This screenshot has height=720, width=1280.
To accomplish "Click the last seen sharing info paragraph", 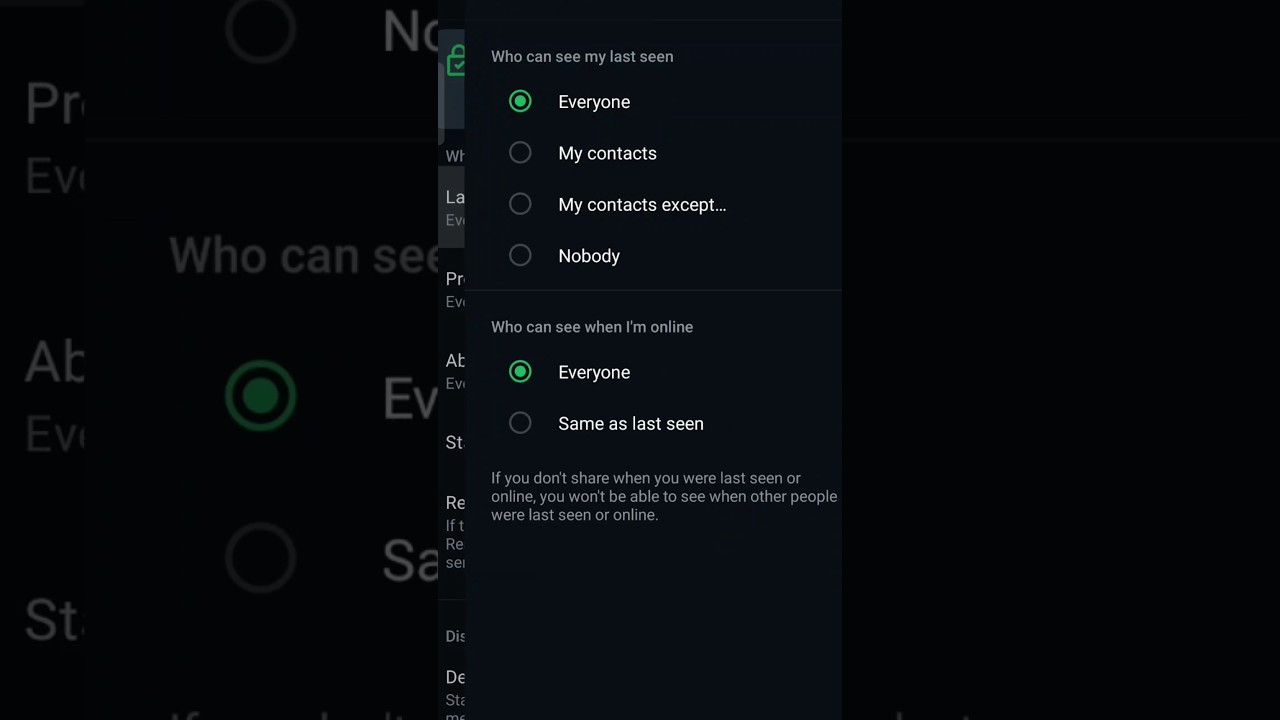I will click(663, 496).
